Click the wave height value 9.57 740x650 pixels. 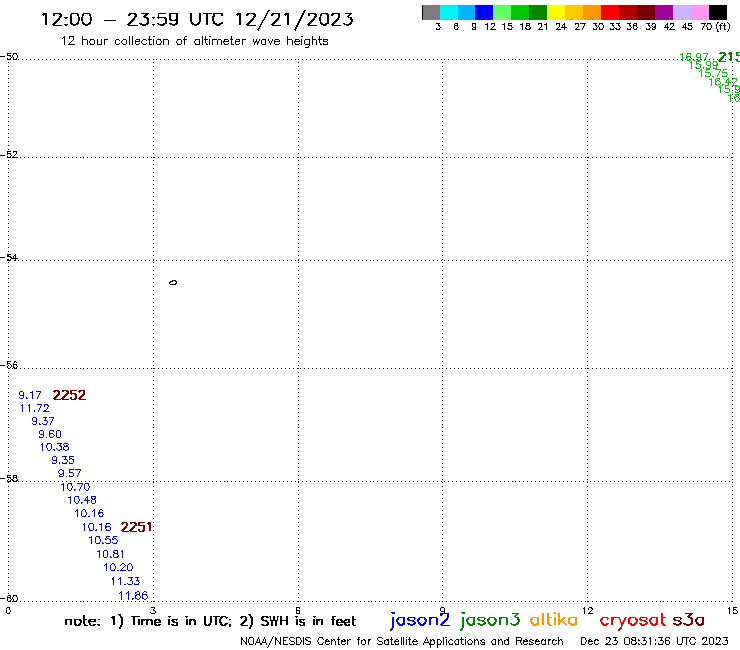click(x=69, y=473)
